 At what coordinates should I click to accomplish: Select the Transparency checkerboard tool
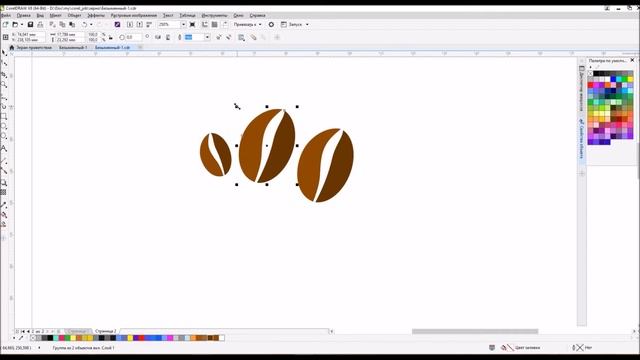tap(4, 192)
